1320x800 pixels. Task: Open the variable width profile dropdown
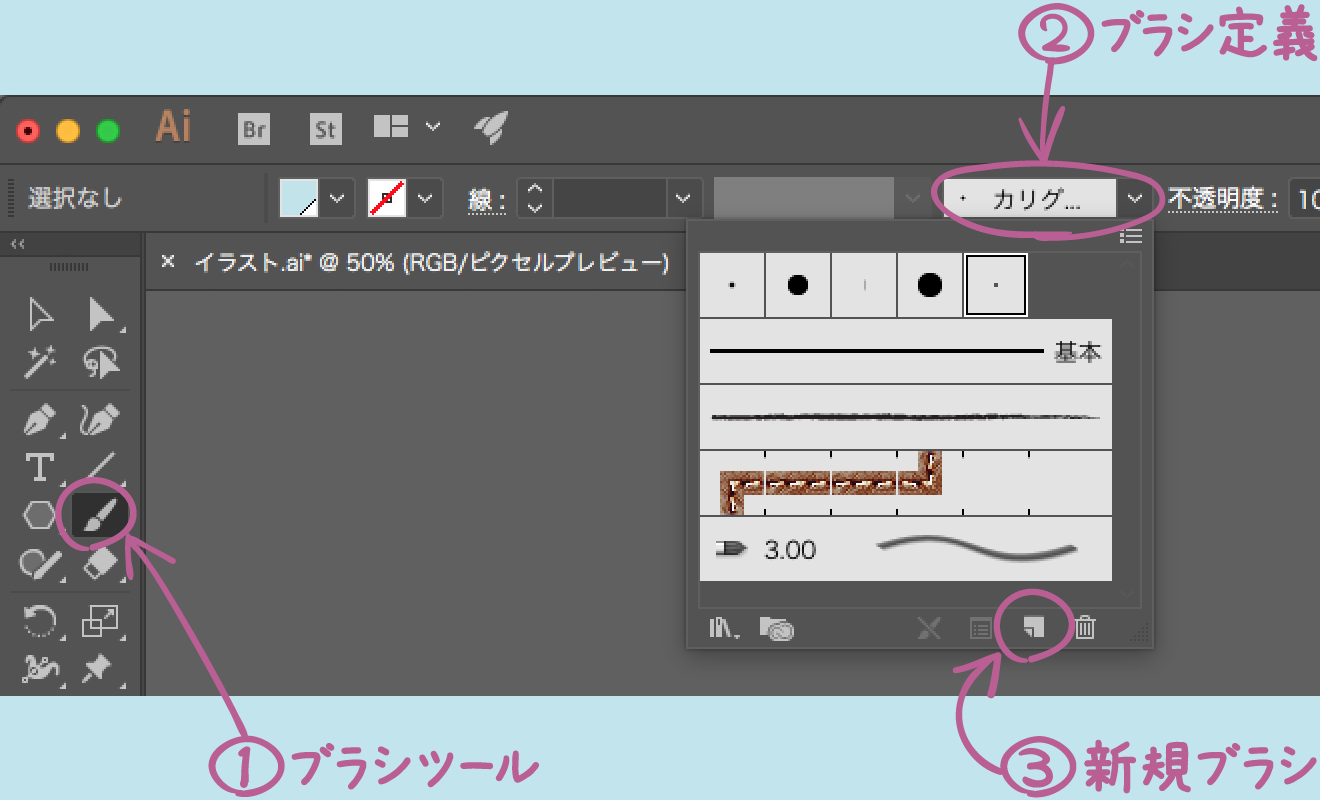tap(911, 197)
